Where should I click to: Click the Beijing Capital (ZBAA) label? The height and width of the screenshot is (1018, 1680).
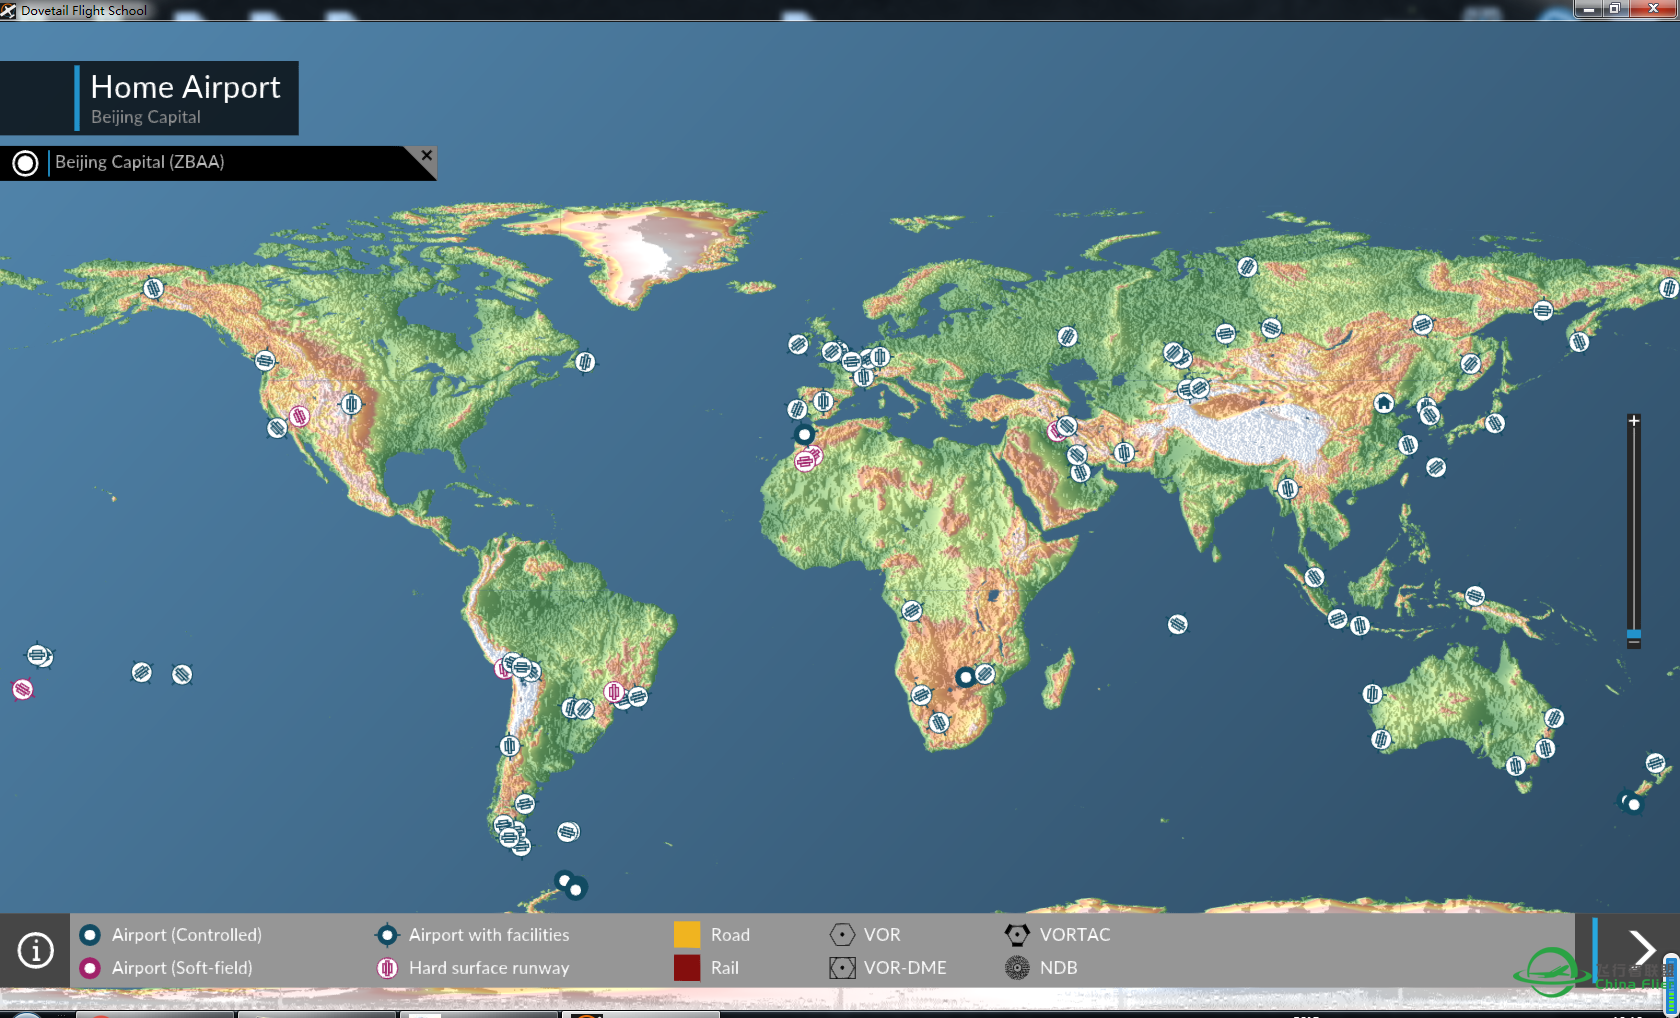(x=139, y=162)
